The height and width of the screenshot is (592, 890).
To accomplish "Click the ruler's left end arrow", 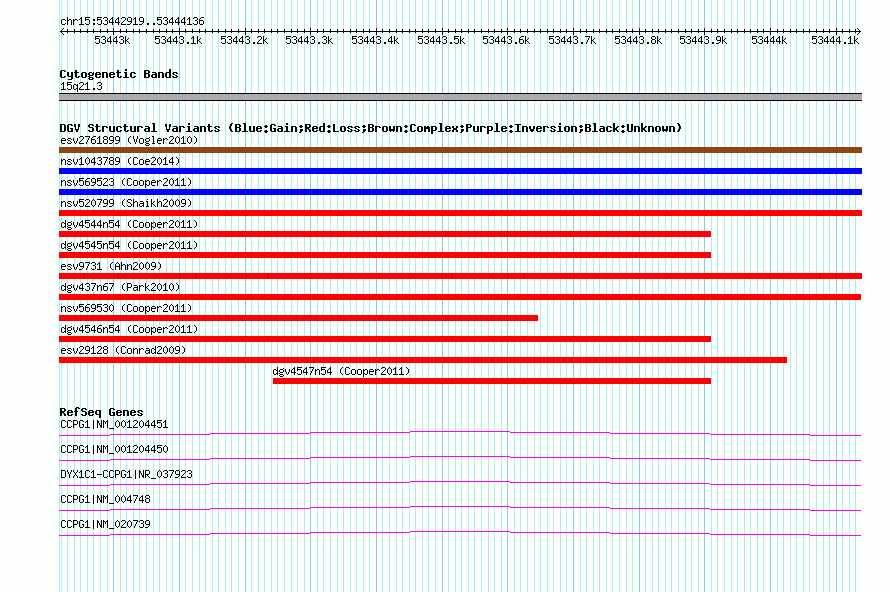I will coord(62,31).
